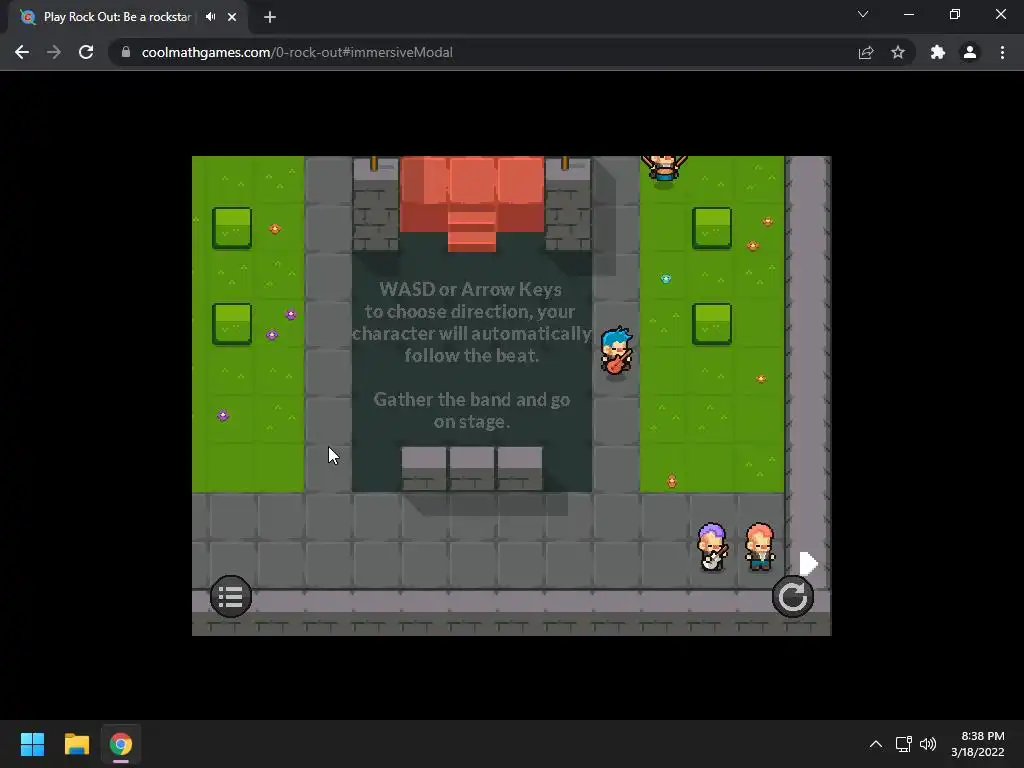Screen dimensions: 1024x768
Task: Click the Chrome icon in the taskbar
Action: (121, 744)
